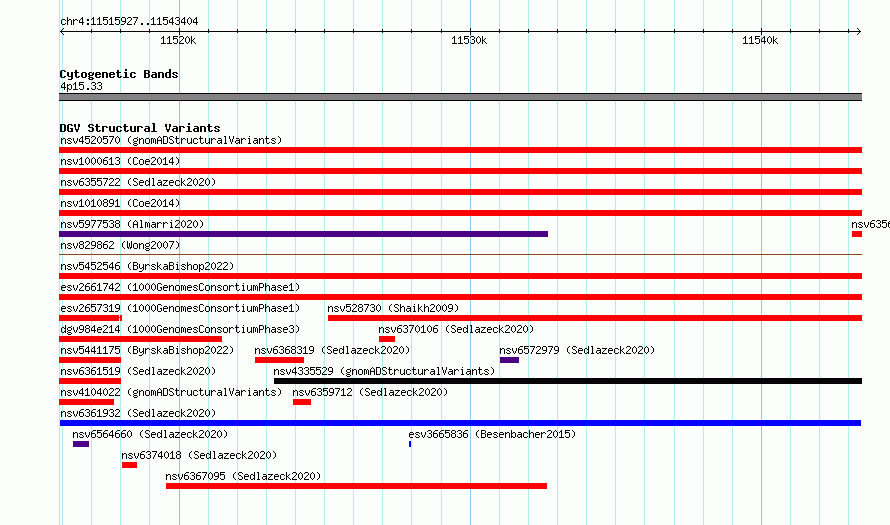This screenshot has height=525, width=890.
Task: Click the red nsv6361519 variant bar
Action: [x=90, y=381]
